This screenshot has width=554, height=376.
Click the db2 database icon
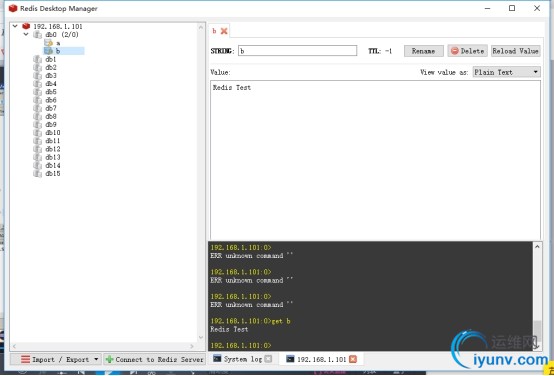point(37,67)
